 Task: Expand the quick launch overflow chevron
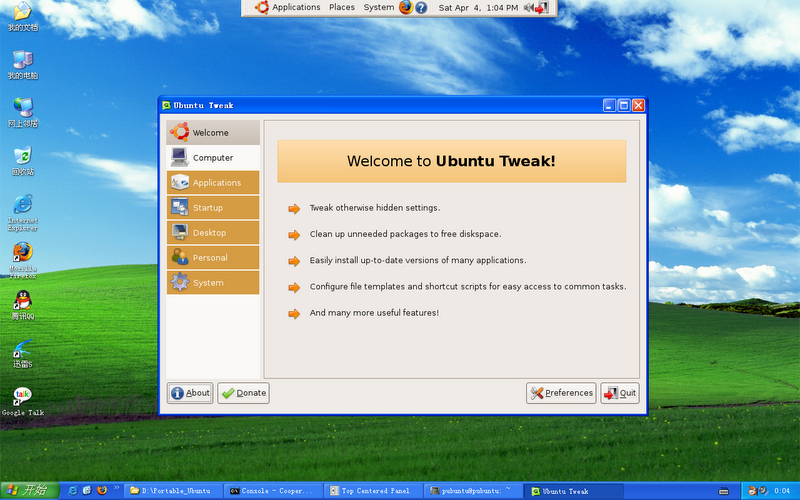click(116, 488)
